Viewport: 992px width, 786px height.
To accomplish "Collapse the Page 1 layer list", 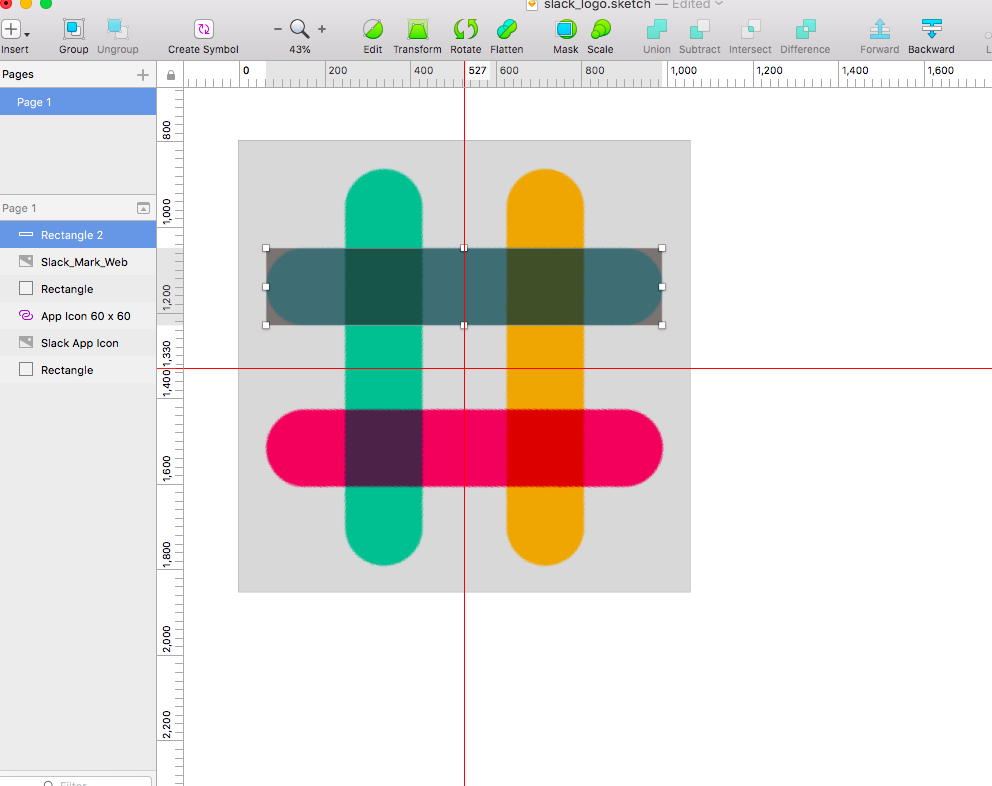I will 144,208.
